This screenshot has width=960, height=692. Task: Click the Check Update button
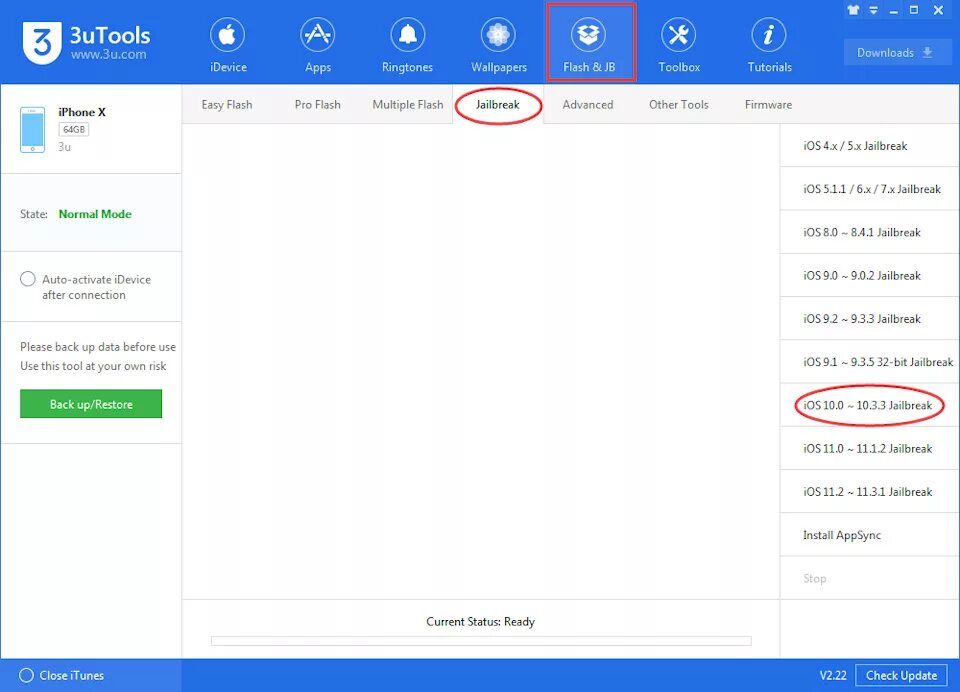[x=901, y=675]
